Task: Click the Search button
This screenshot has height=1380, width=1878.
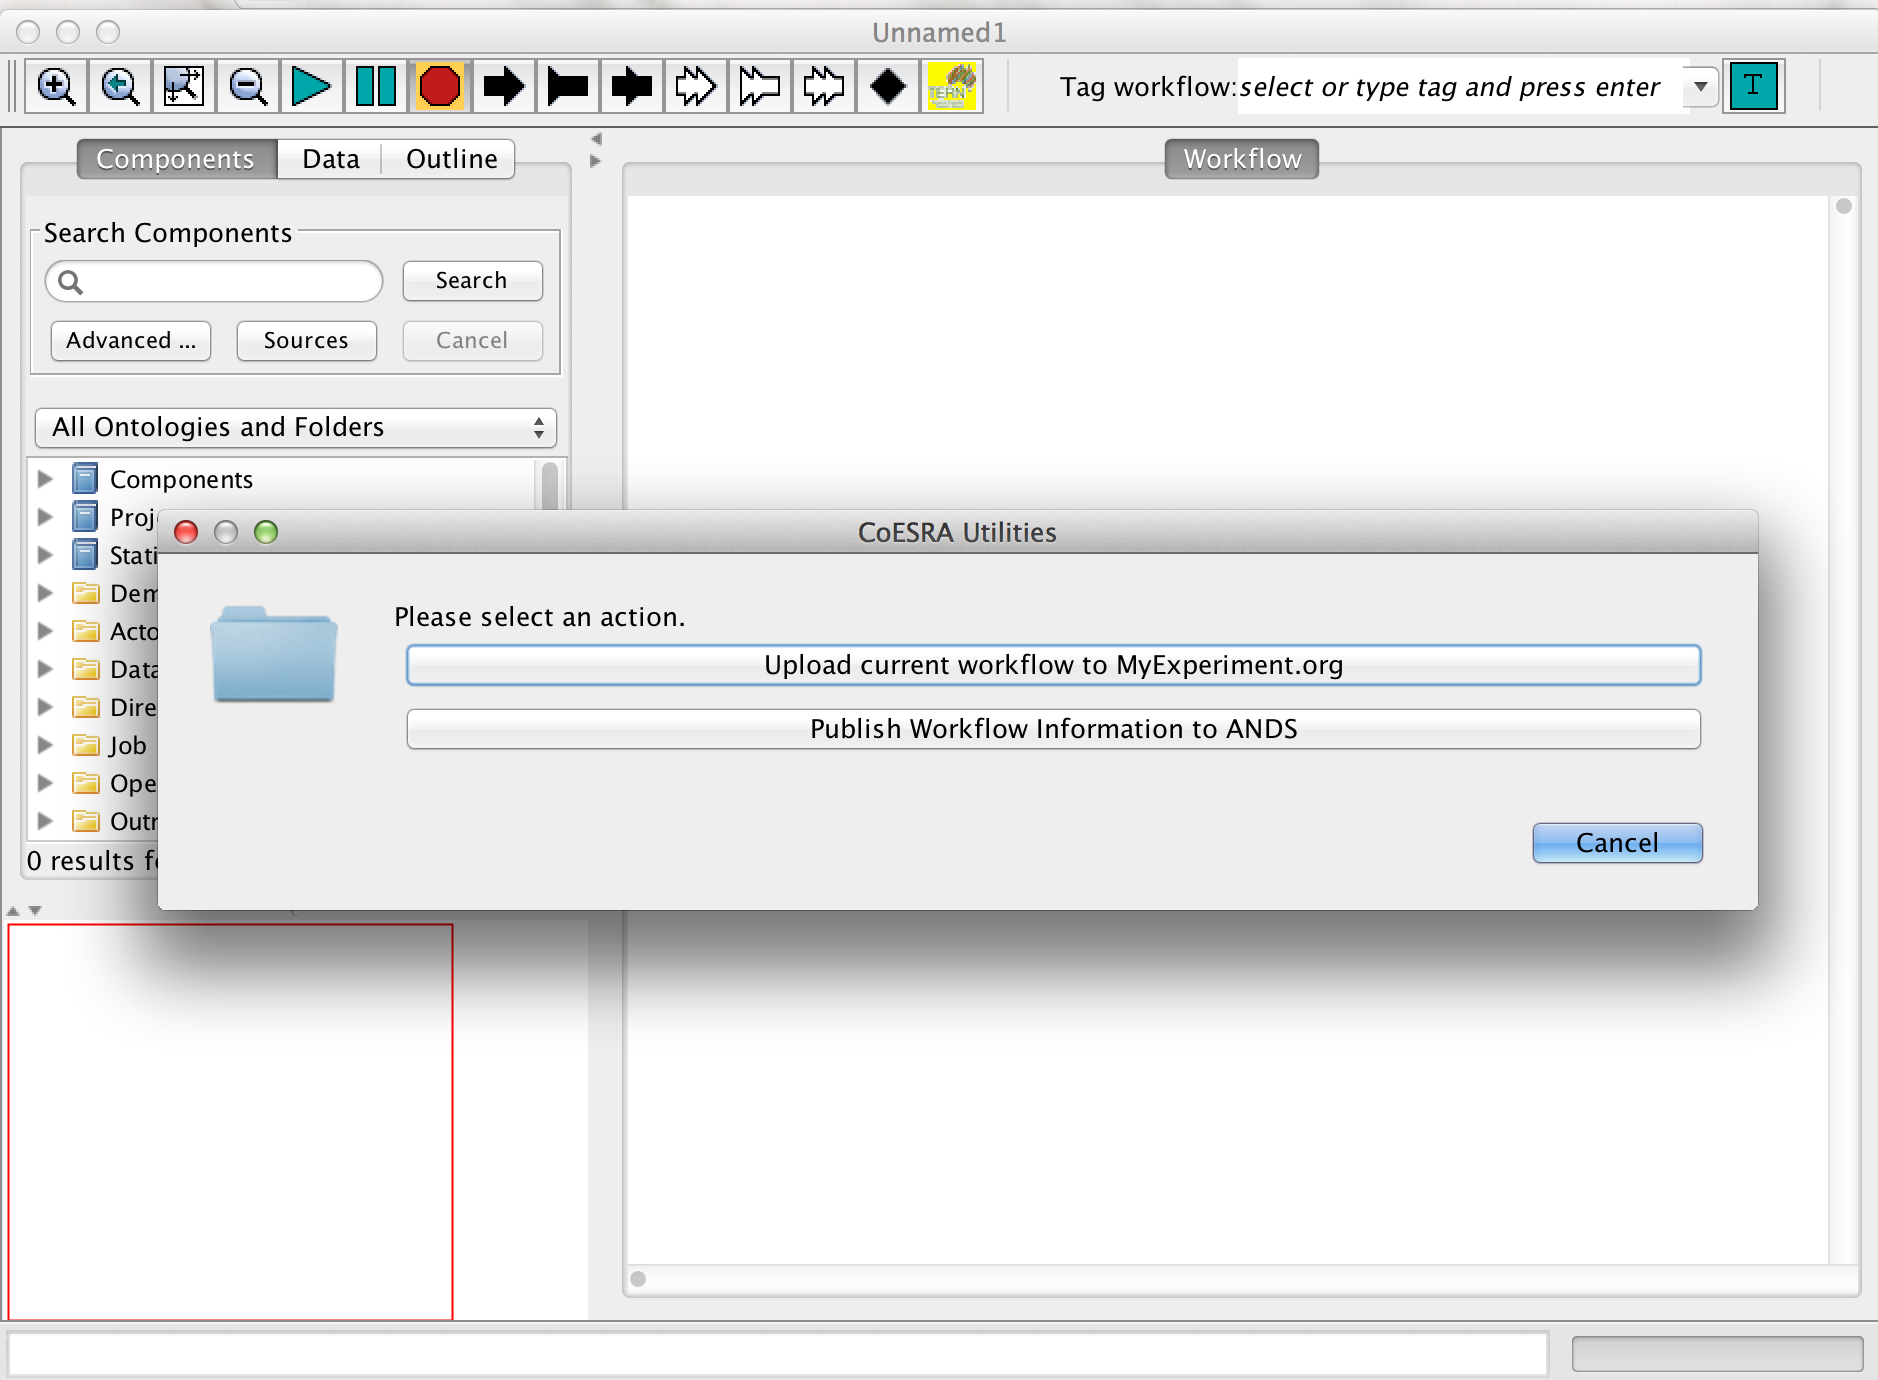Action: point(472,281)
